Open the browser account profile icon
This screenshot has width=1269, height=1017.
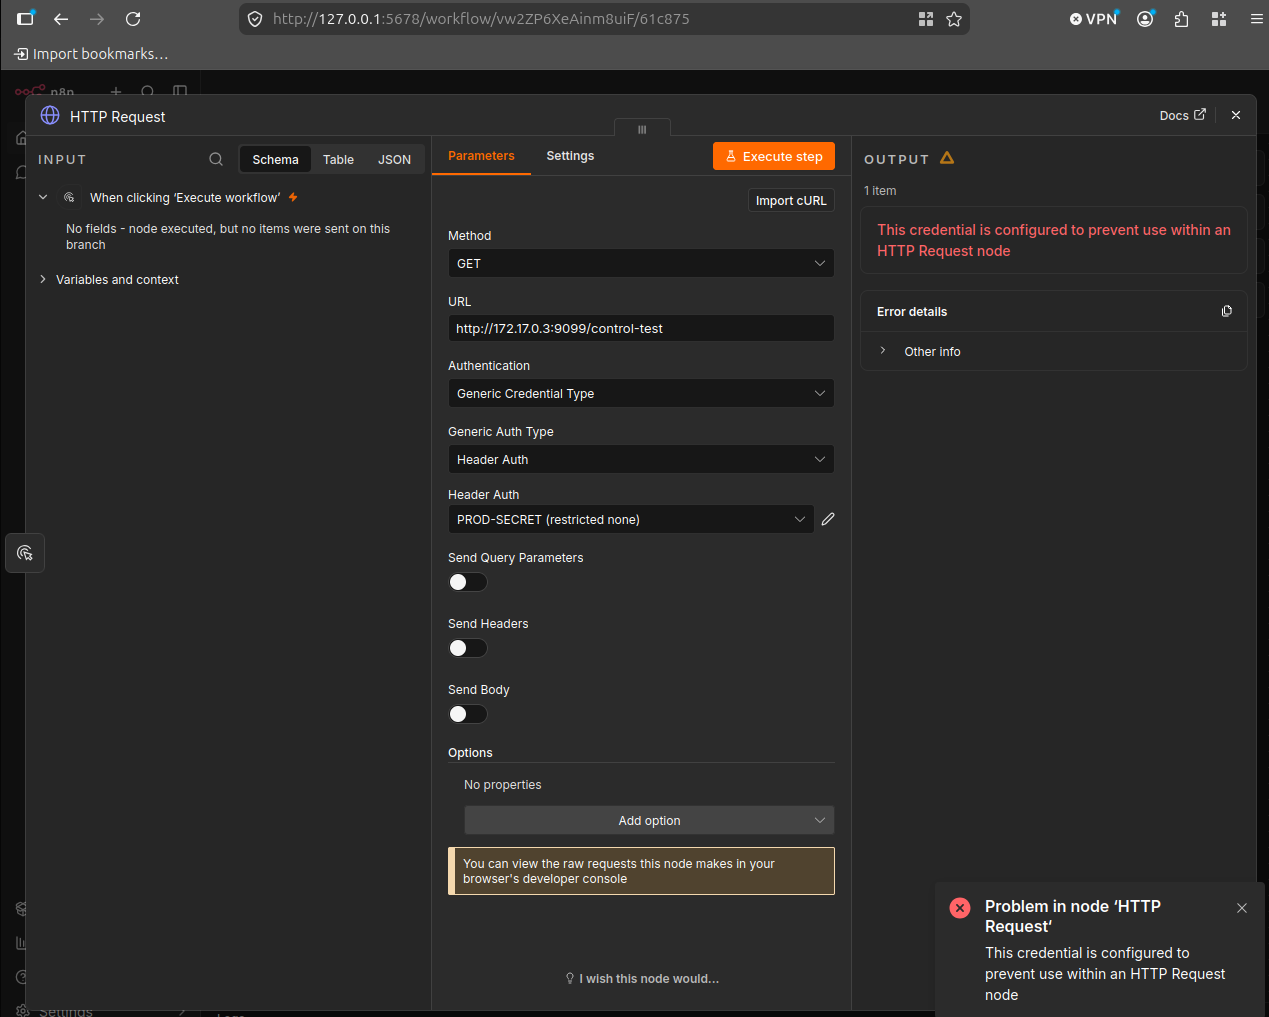(x=1146, y=19)
